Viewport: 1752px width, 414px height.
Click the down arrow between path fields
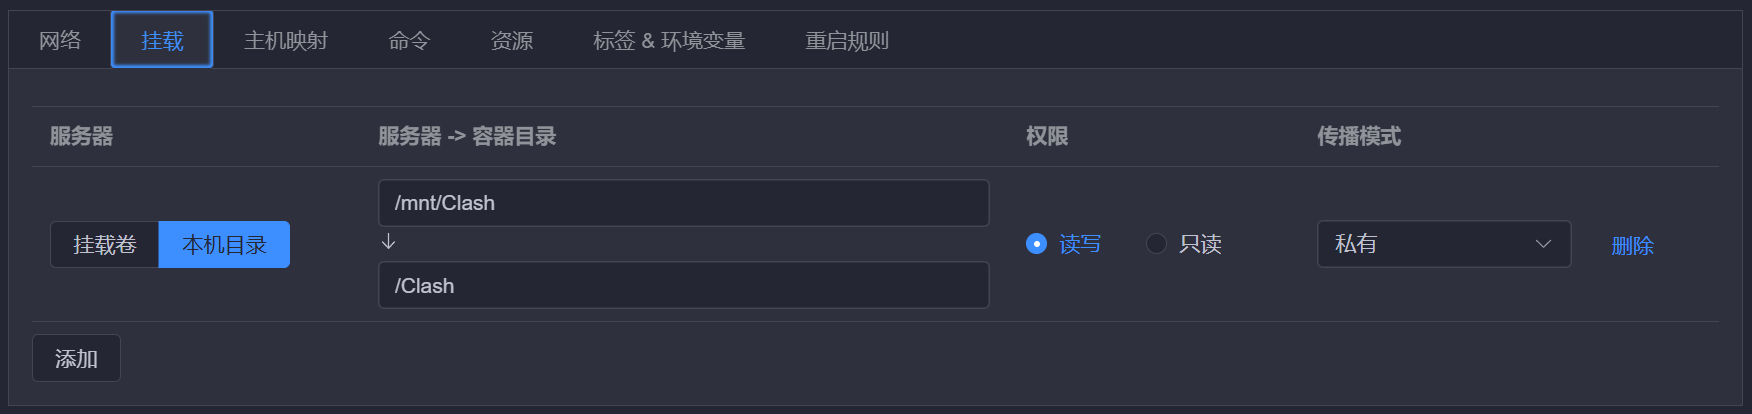(389, 242)
